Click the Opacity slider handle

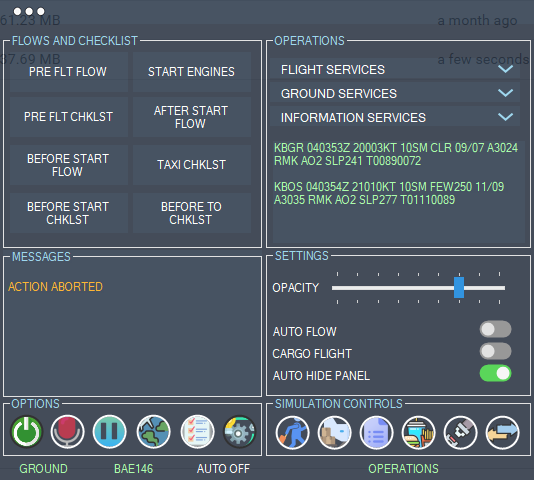coord(459,288)
